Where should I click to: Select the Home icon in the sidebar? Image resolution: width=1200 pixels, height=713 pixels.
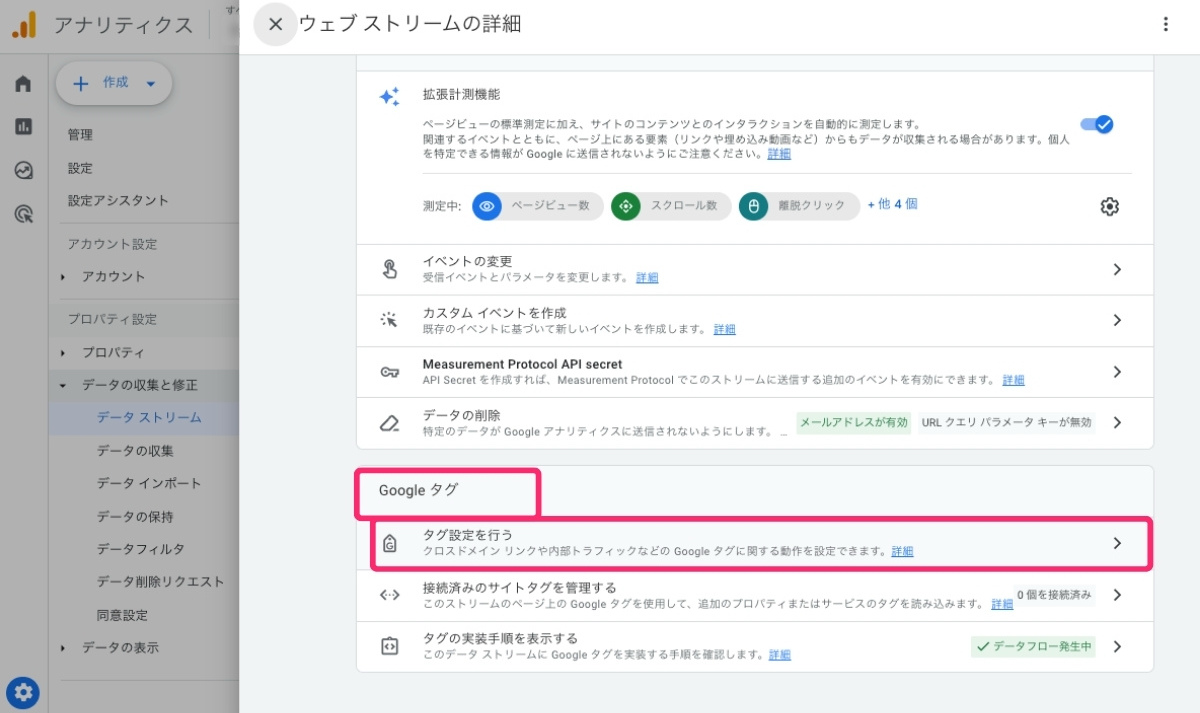pos(23,85)
